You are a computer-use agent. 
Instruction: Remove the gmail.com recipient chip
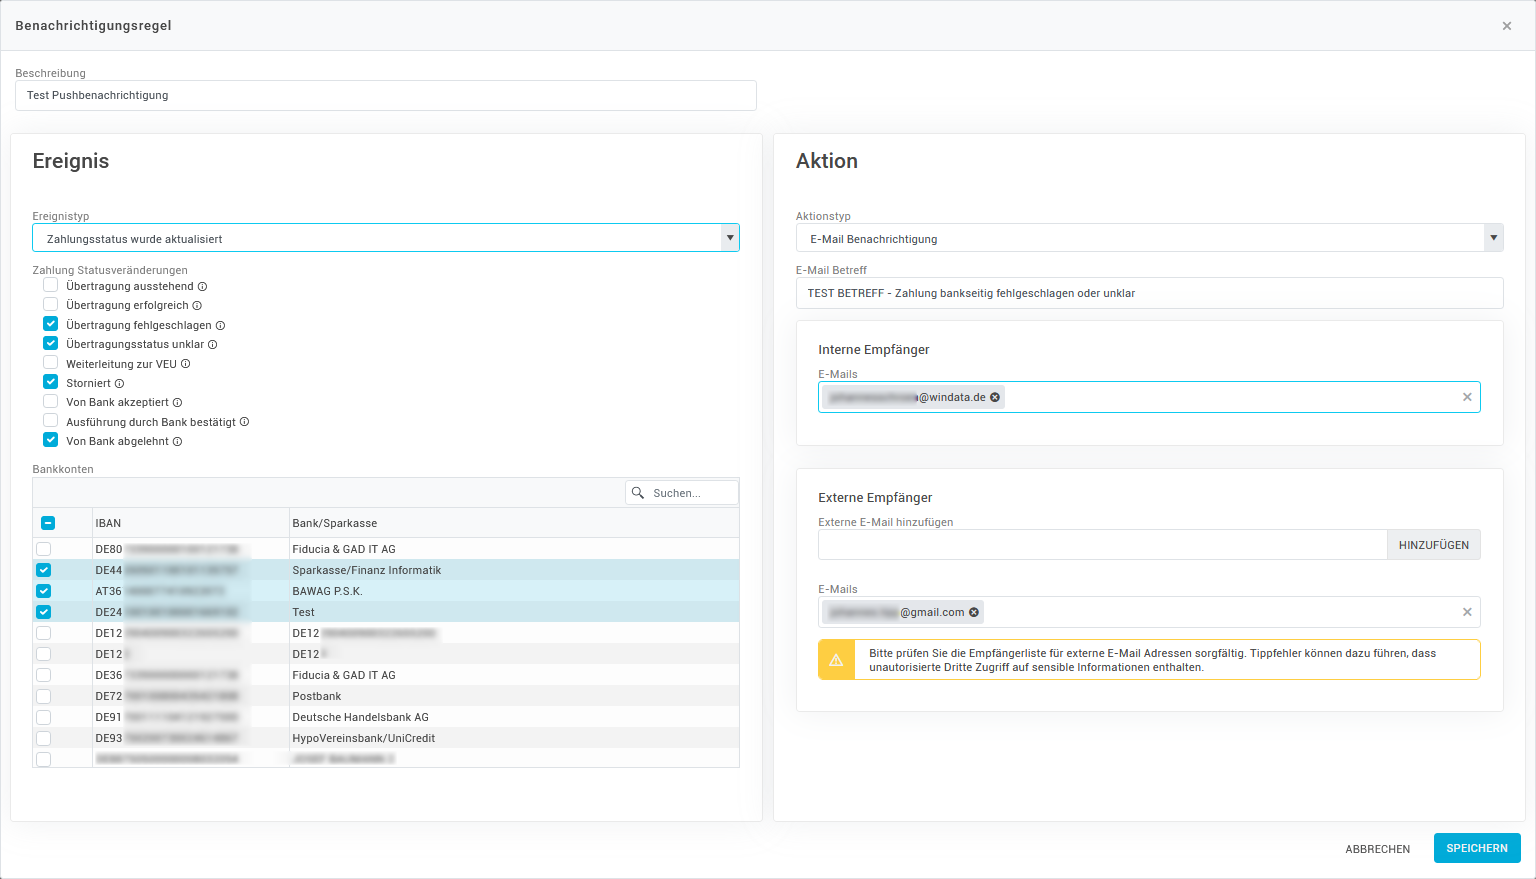tap(974, 612)
